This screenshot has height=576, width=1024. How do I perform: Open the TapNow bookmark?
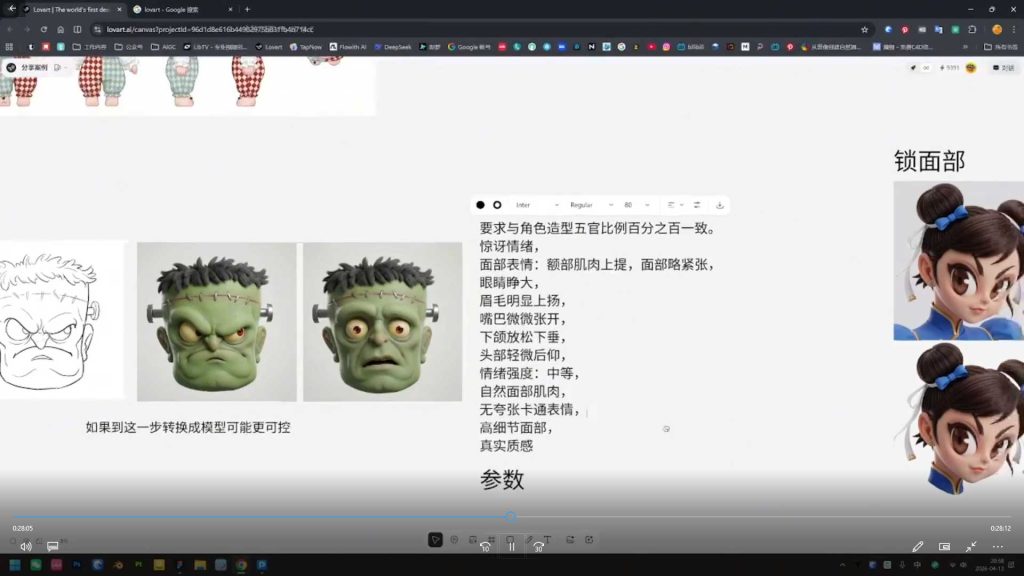(x=306, y=47)
